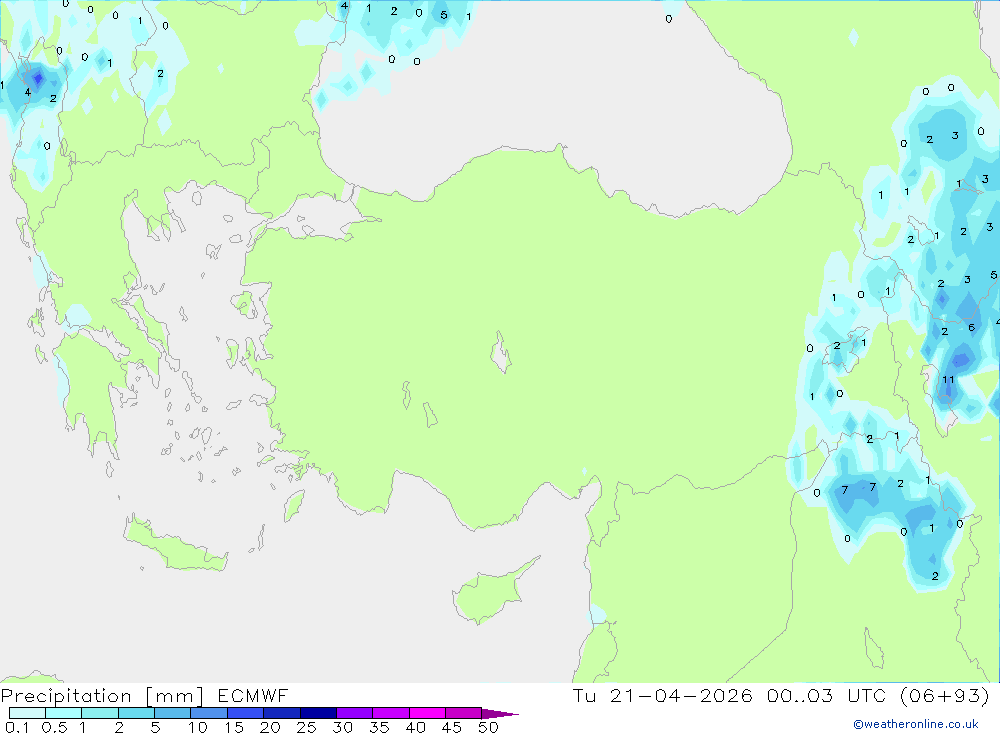The image size is (1000, 733).
Task: Select the '35' legend scale label
Action: point(379,727)
